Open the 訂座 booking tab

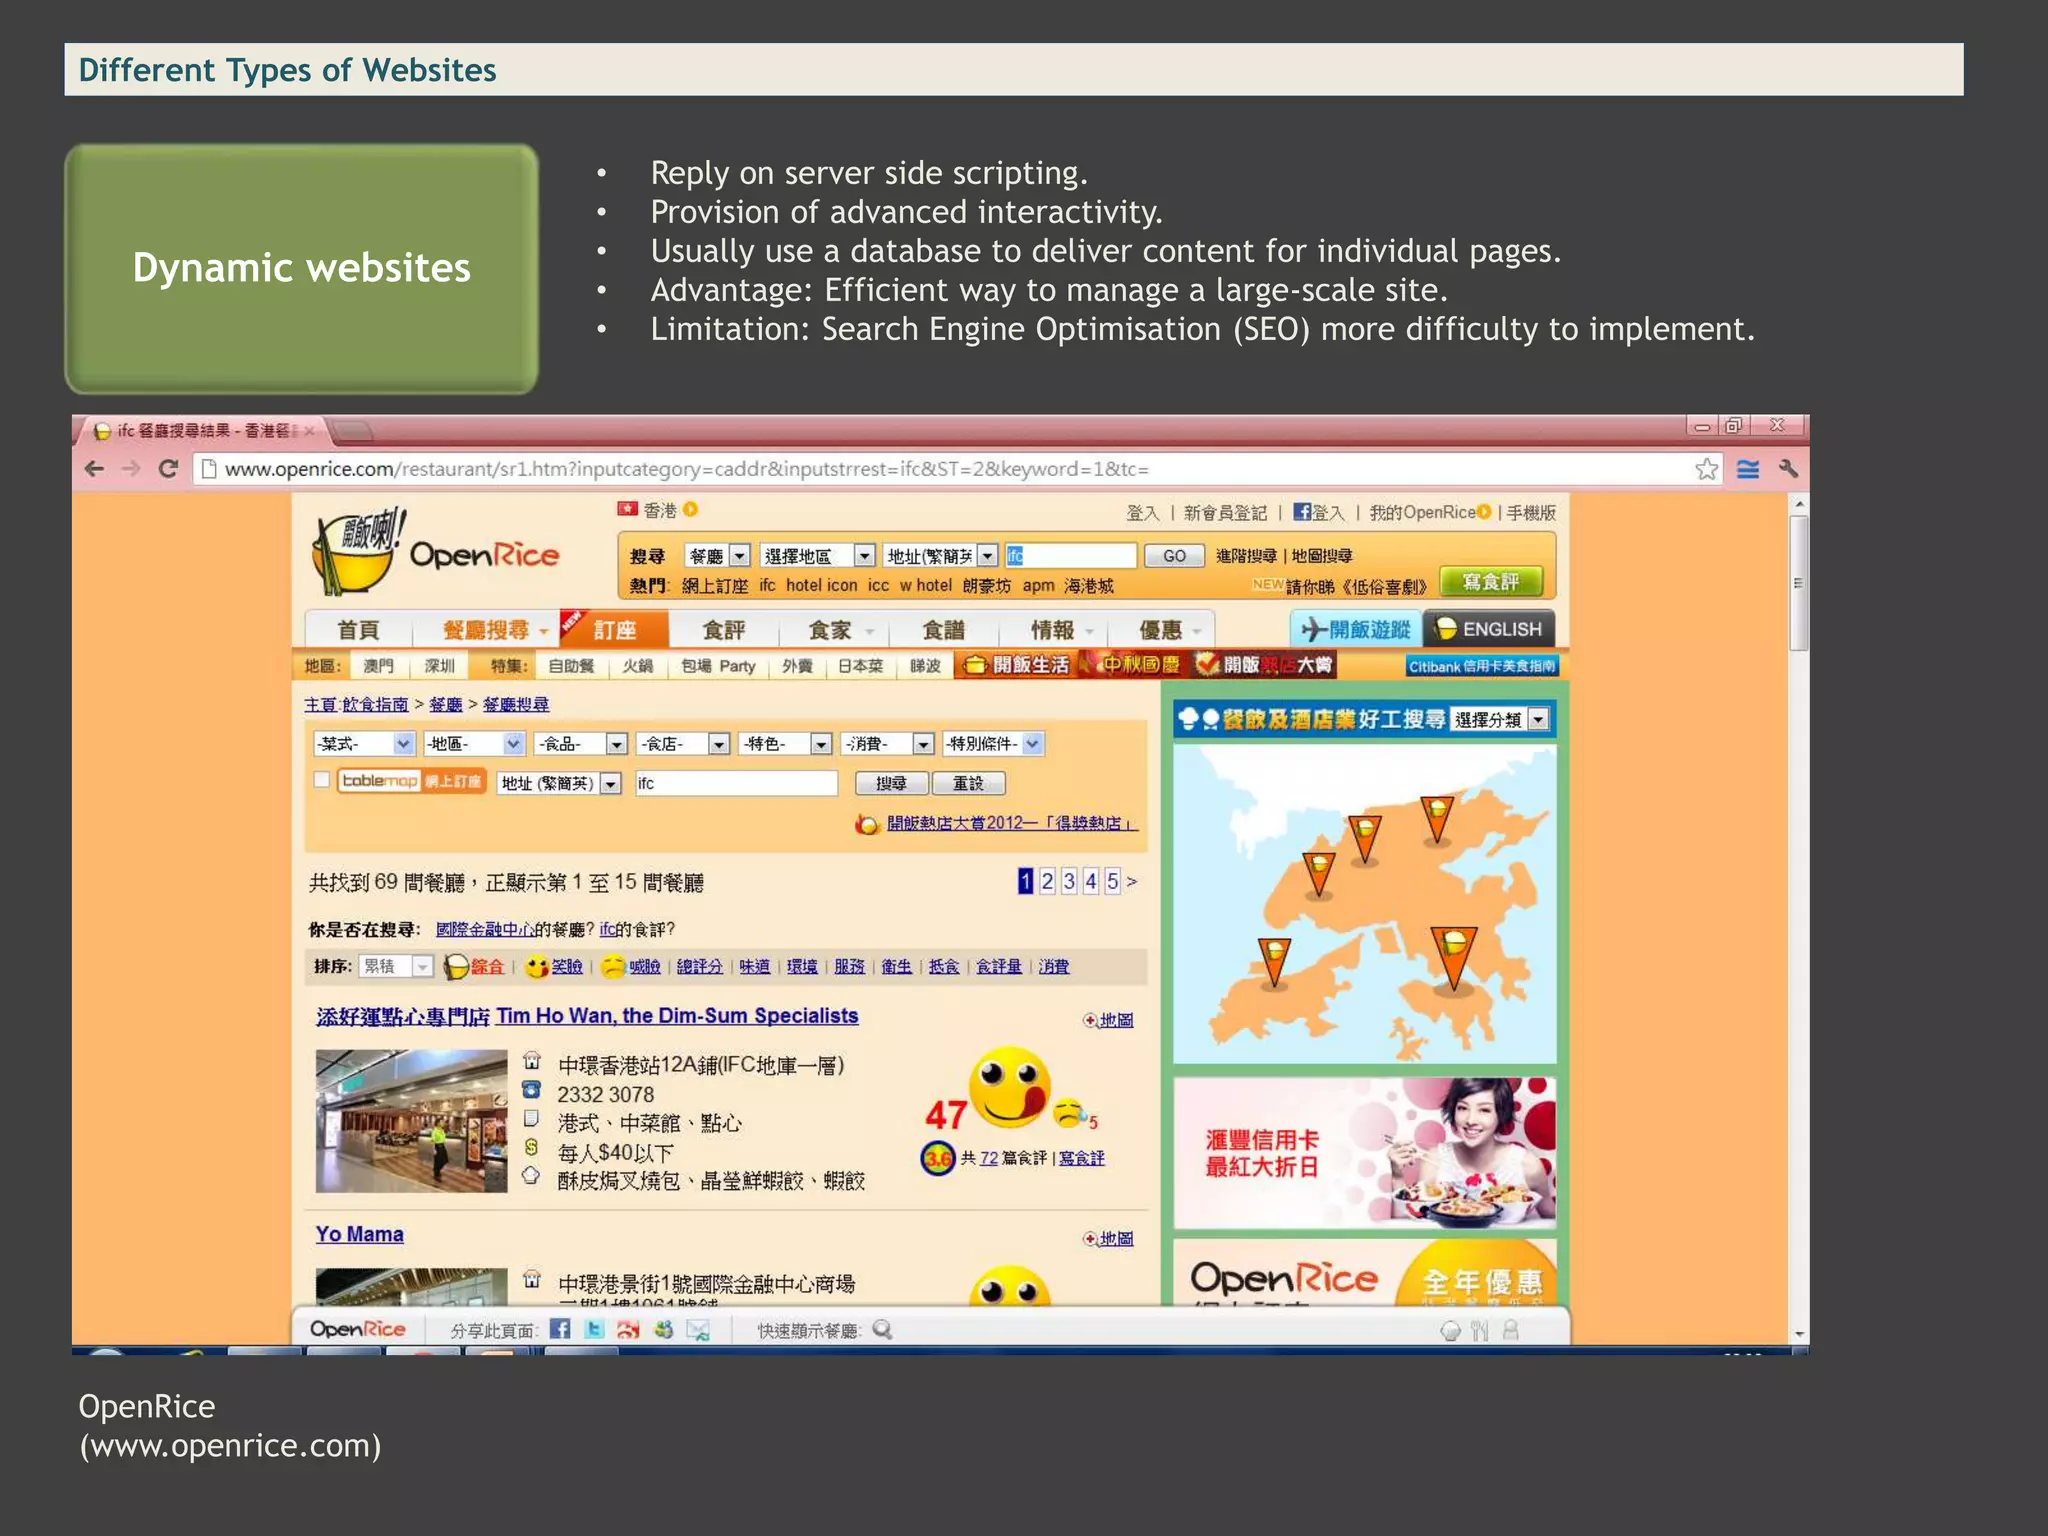(615, 630)
